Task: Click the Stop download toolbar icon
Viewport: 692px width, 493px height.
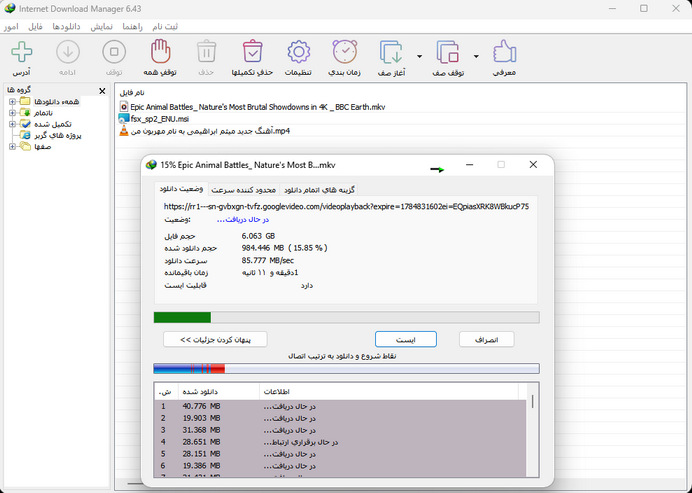Action: 114,52
